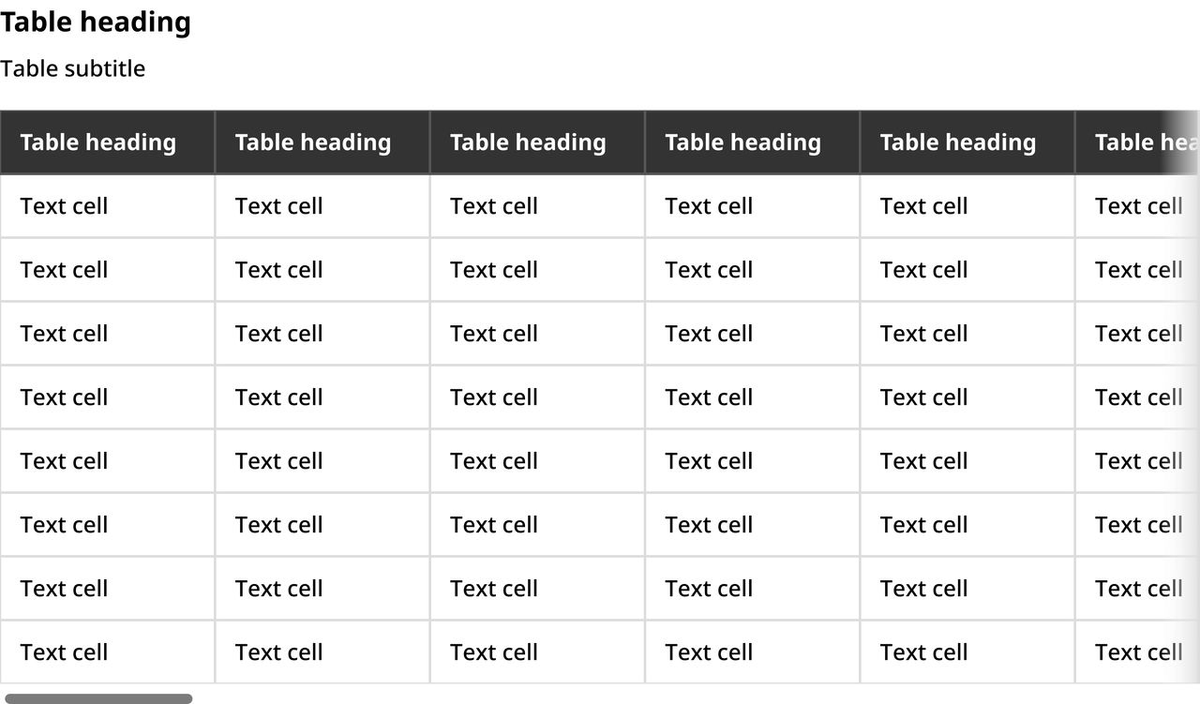
Task: Click the horizontal scrollbar thumb
Action: (97, 697)
